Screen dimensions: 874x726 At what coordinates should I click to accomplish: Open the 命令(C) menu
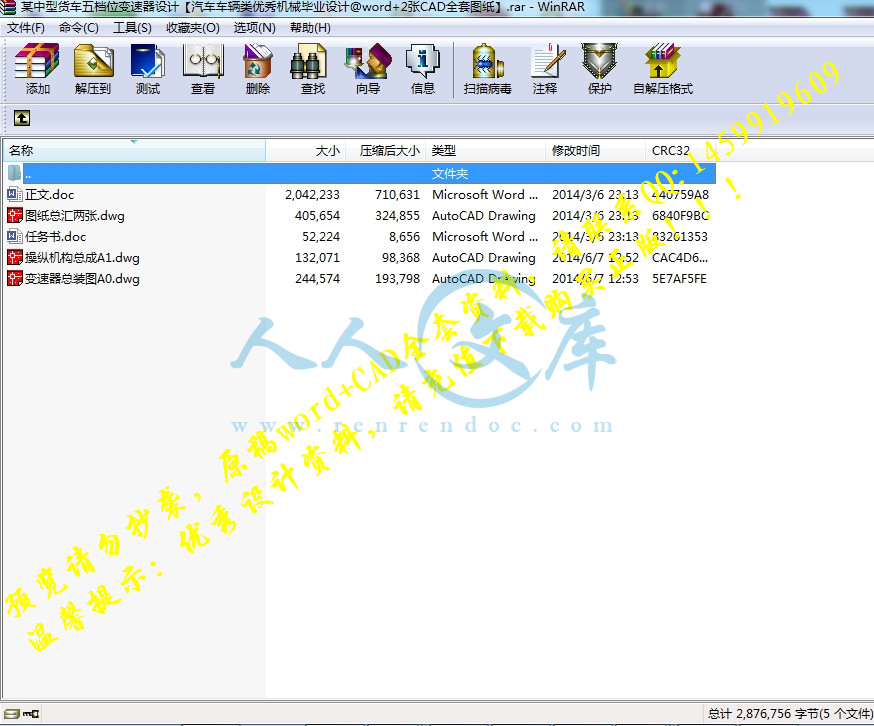click(79, 28)
